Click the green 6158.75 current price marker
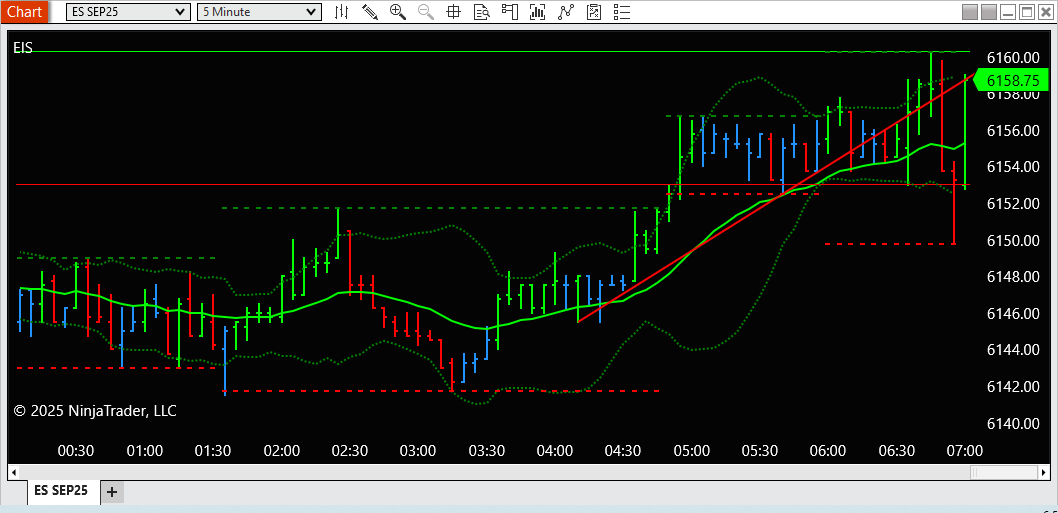The height and width of the screenshot is (513, 1058). [x=1013, y=80]
